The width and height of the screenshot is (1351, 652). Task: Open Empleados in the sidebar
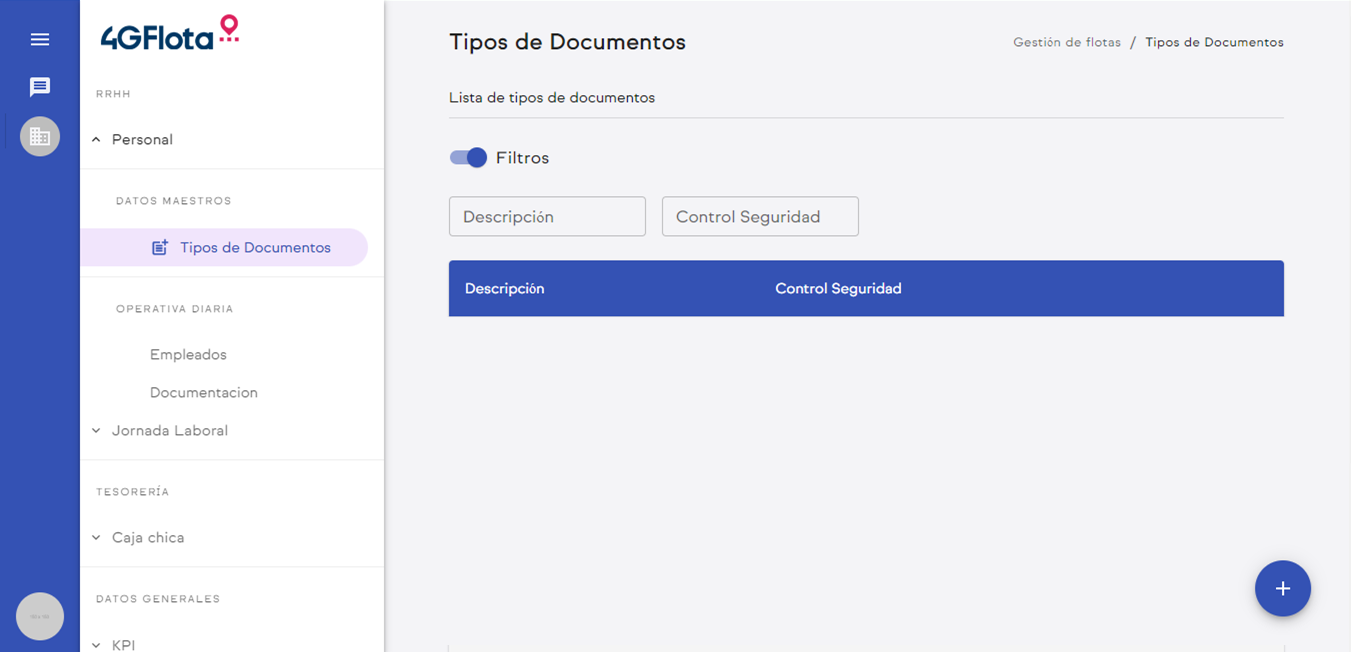coord(188,355)
